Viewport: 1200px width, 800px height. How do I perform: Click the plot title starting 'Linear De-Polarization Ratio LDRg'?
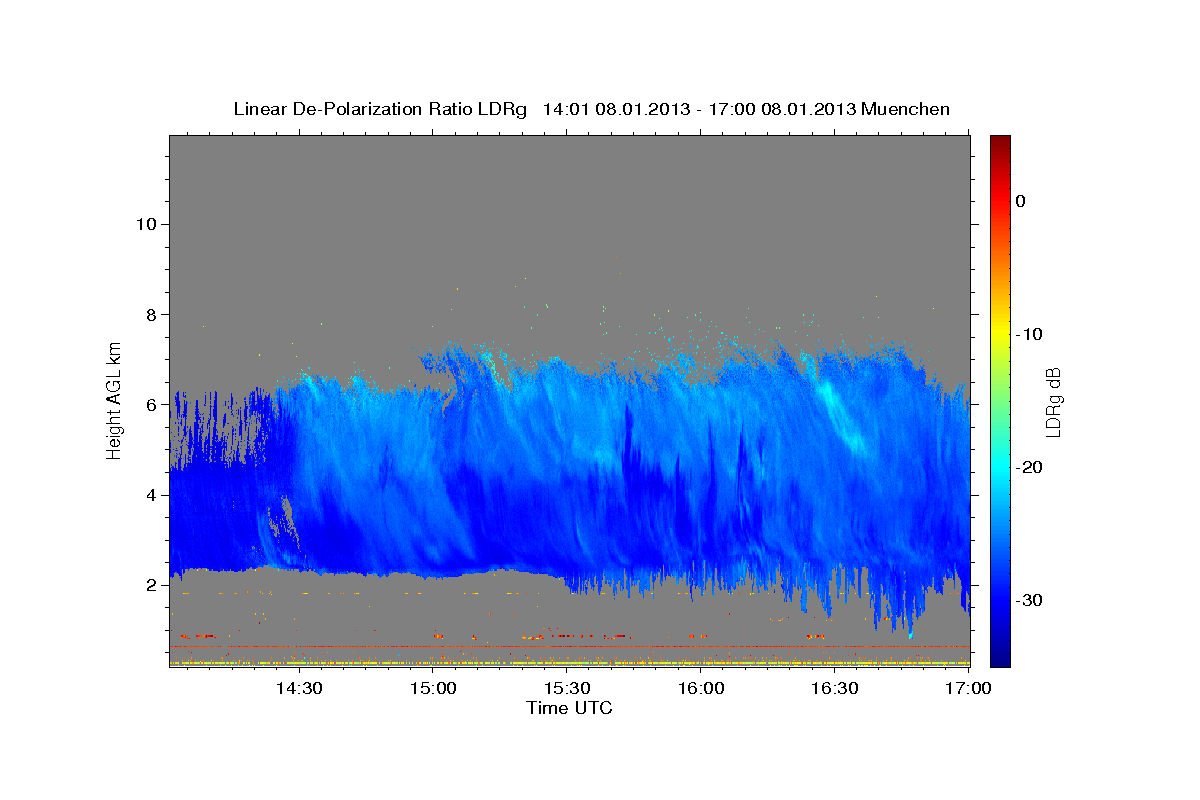point(591,109)
